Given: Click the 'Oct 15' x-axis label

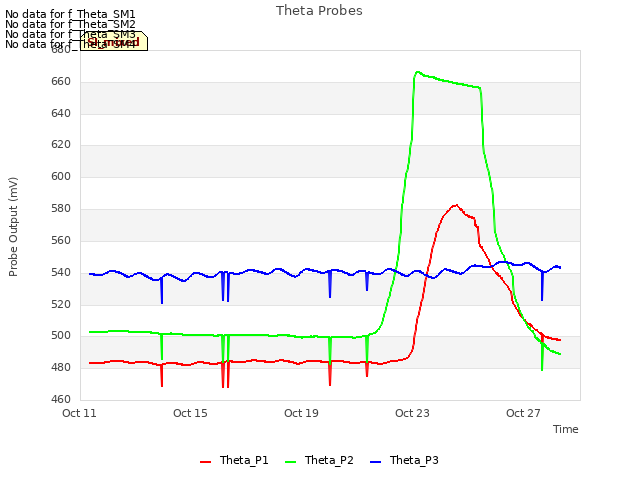Looking at the screenshot, I should pos(190,413).
